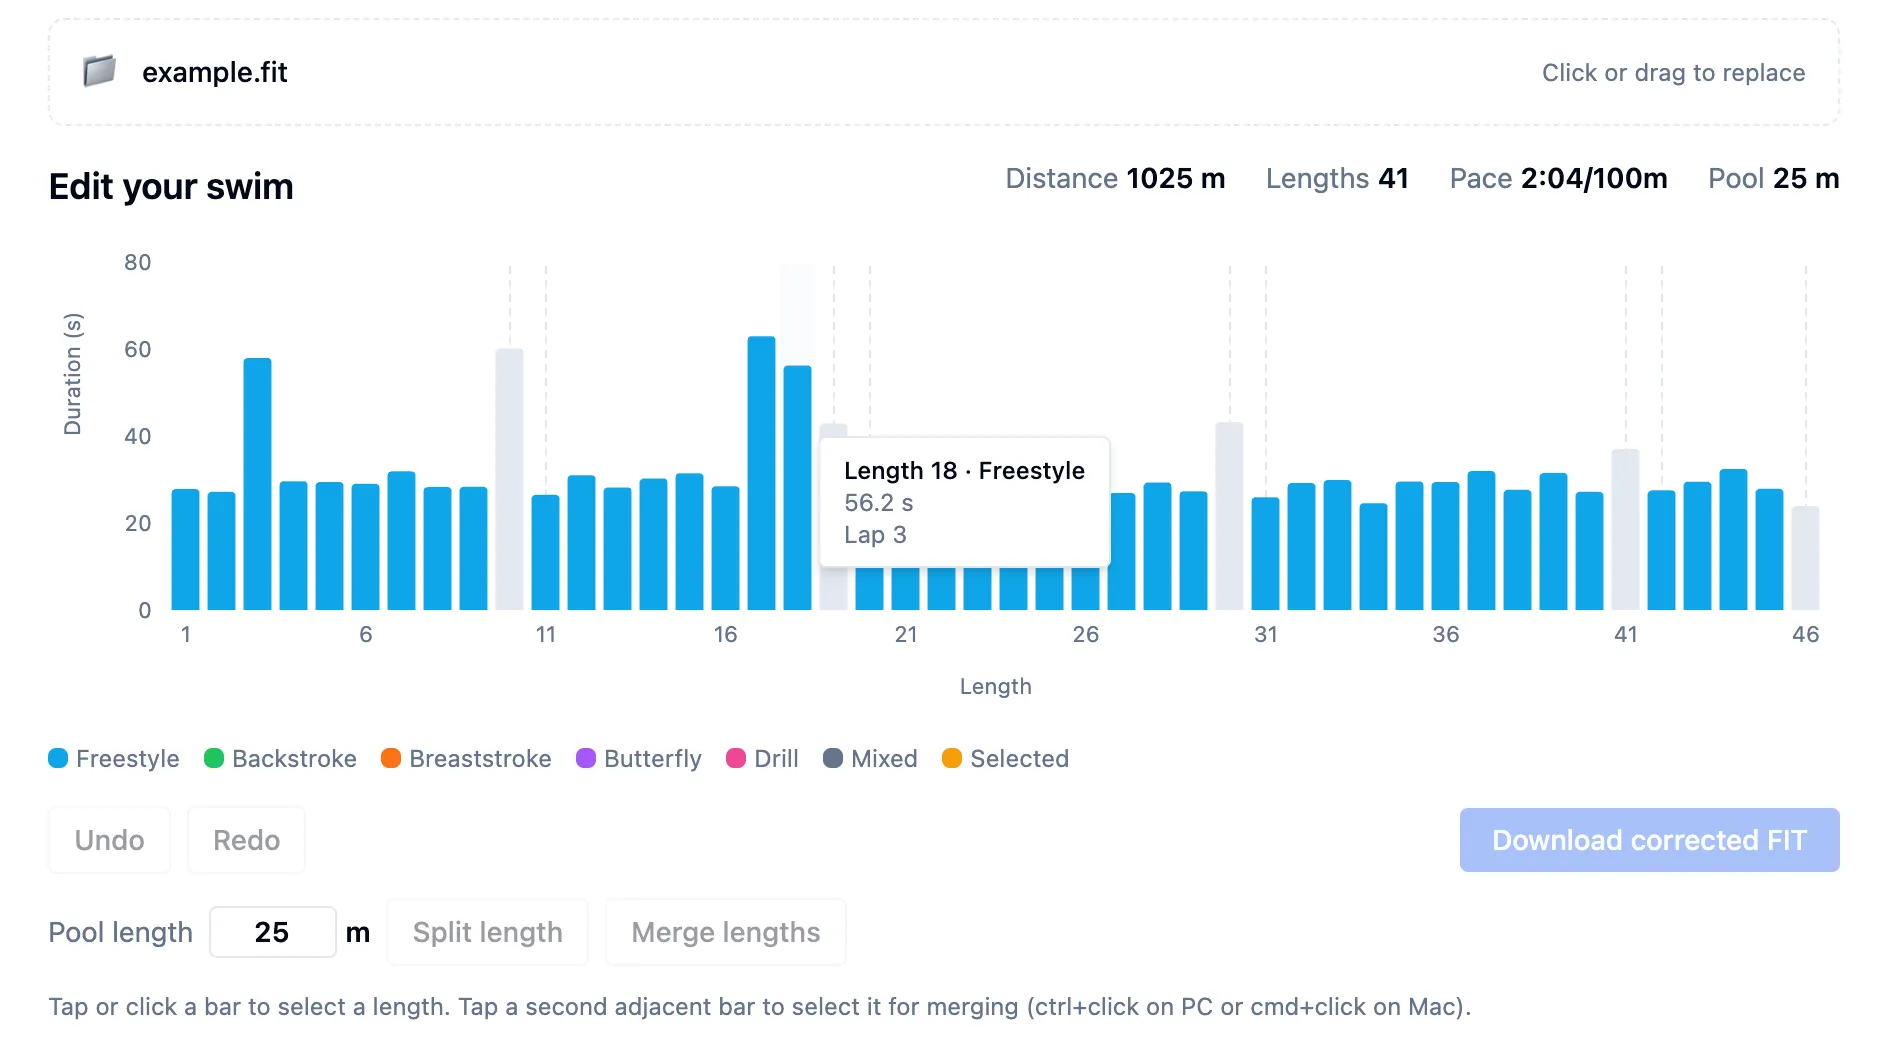Image resolution: width=1890 pixels, height=1040 pixels.
Task: Select the tall bar at Length 17
Action: pyautogui.click(x=760, y=470)
